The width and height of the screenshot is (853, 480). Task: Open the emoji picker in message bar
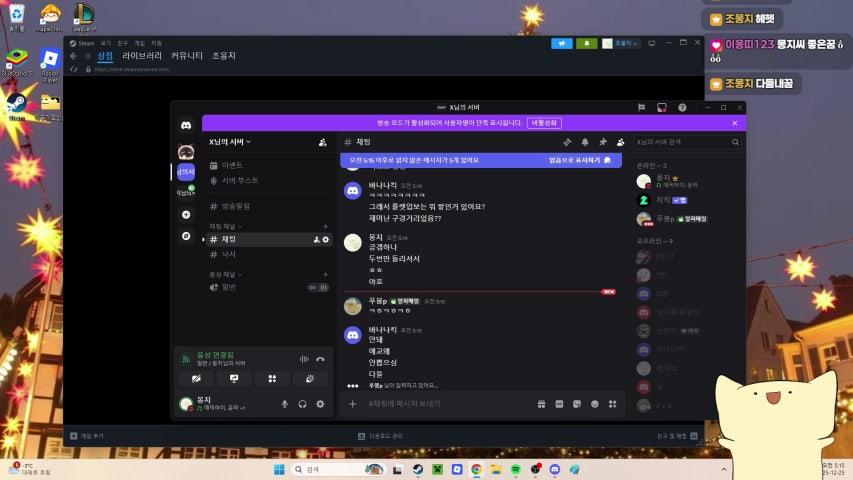coord(595,404)
